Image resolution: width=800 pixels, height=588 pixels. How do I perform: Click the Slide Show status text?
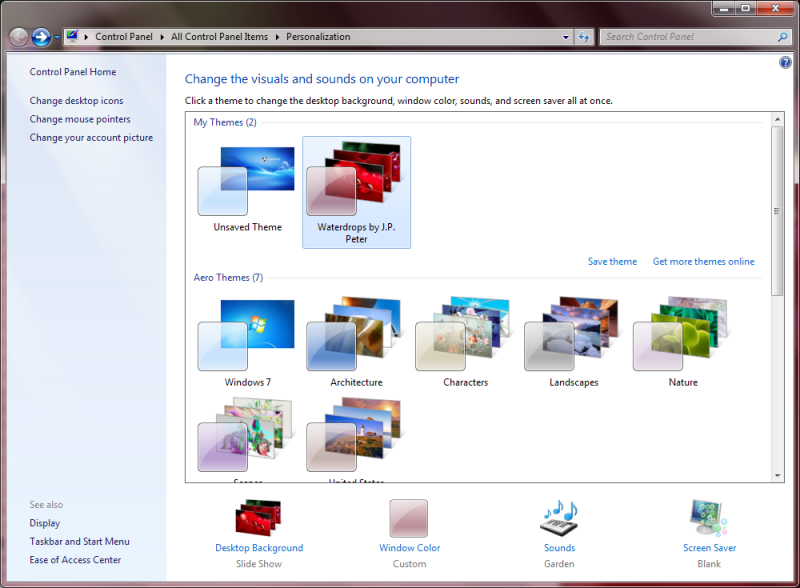click(259, 564)
